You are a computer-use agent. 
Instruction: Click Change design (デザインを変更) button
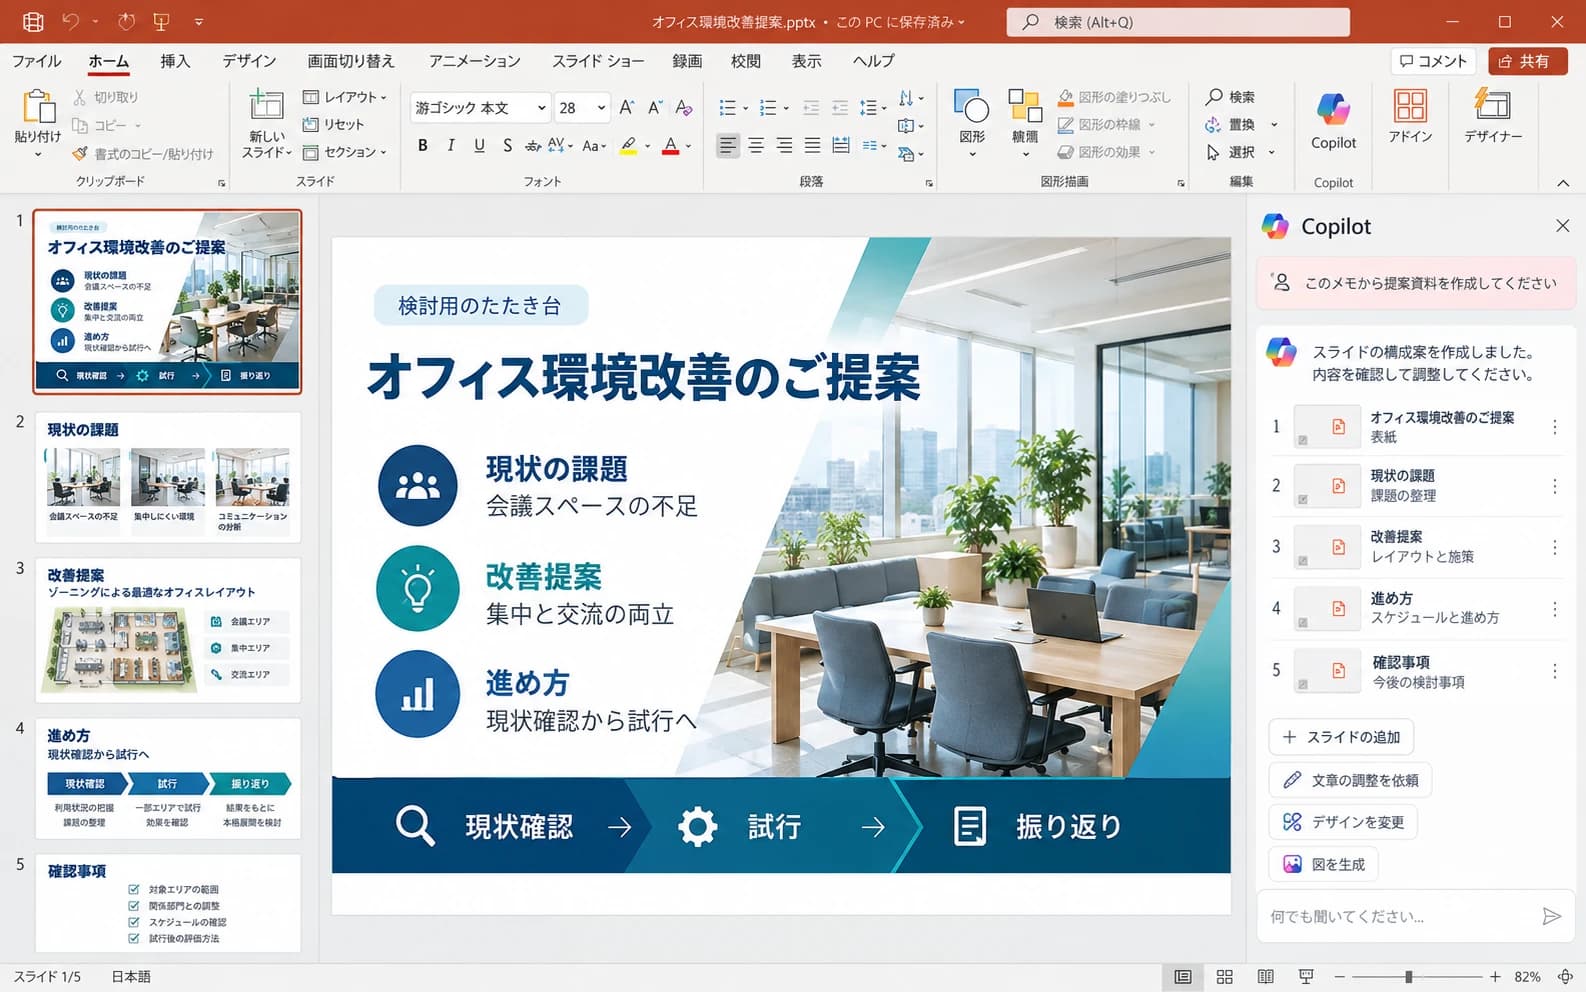pos(1343,822)
